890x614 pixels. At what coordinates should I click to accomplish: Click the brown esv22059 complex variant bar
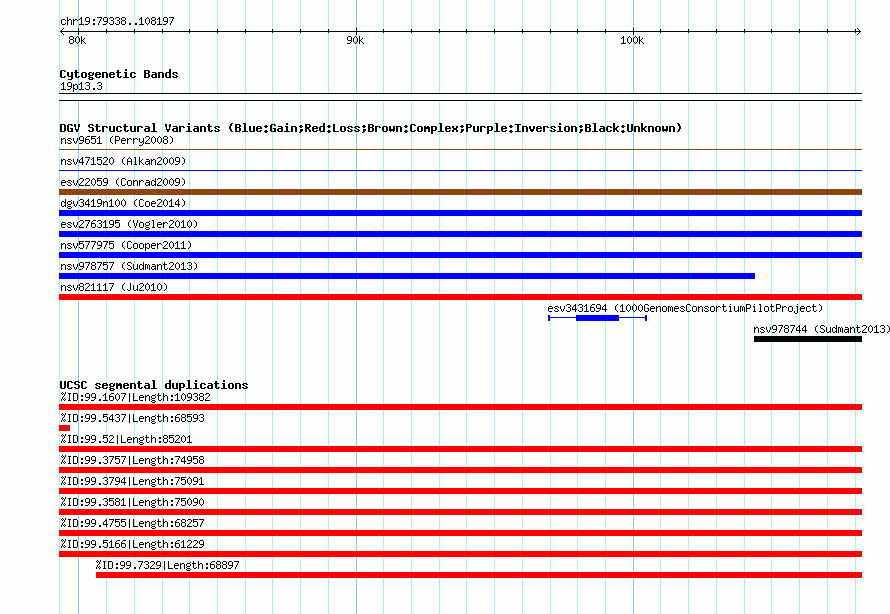(x=460, y=192)
